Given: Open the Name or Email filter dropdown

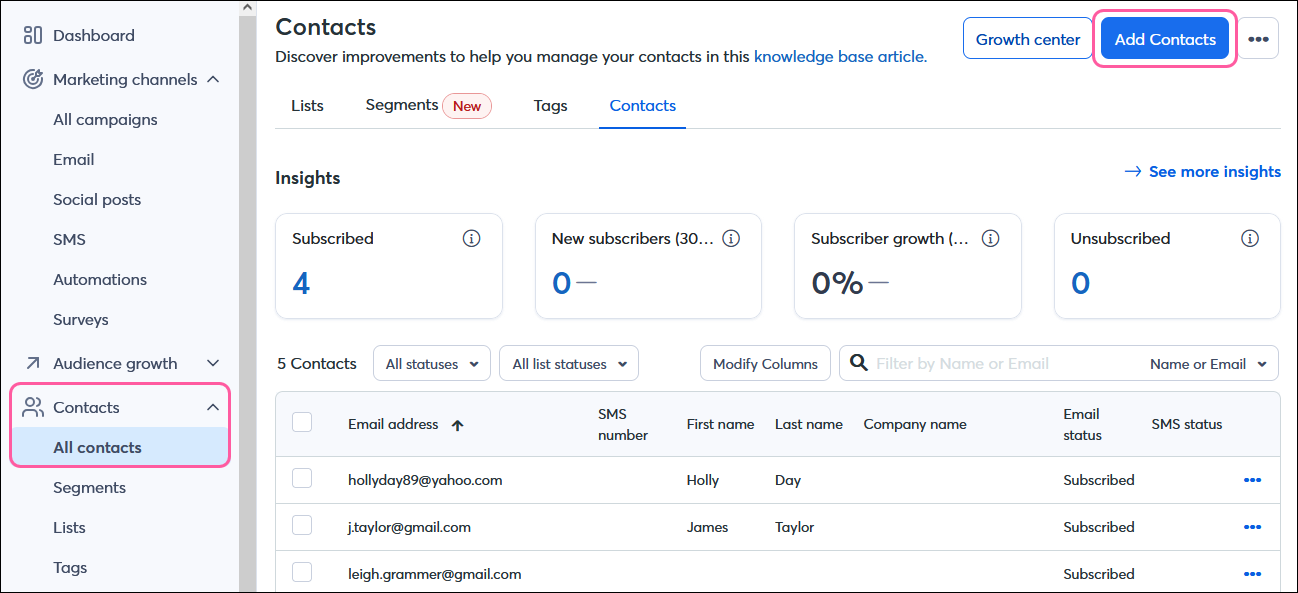Looking at the screenshot, I should (1209, 364).
